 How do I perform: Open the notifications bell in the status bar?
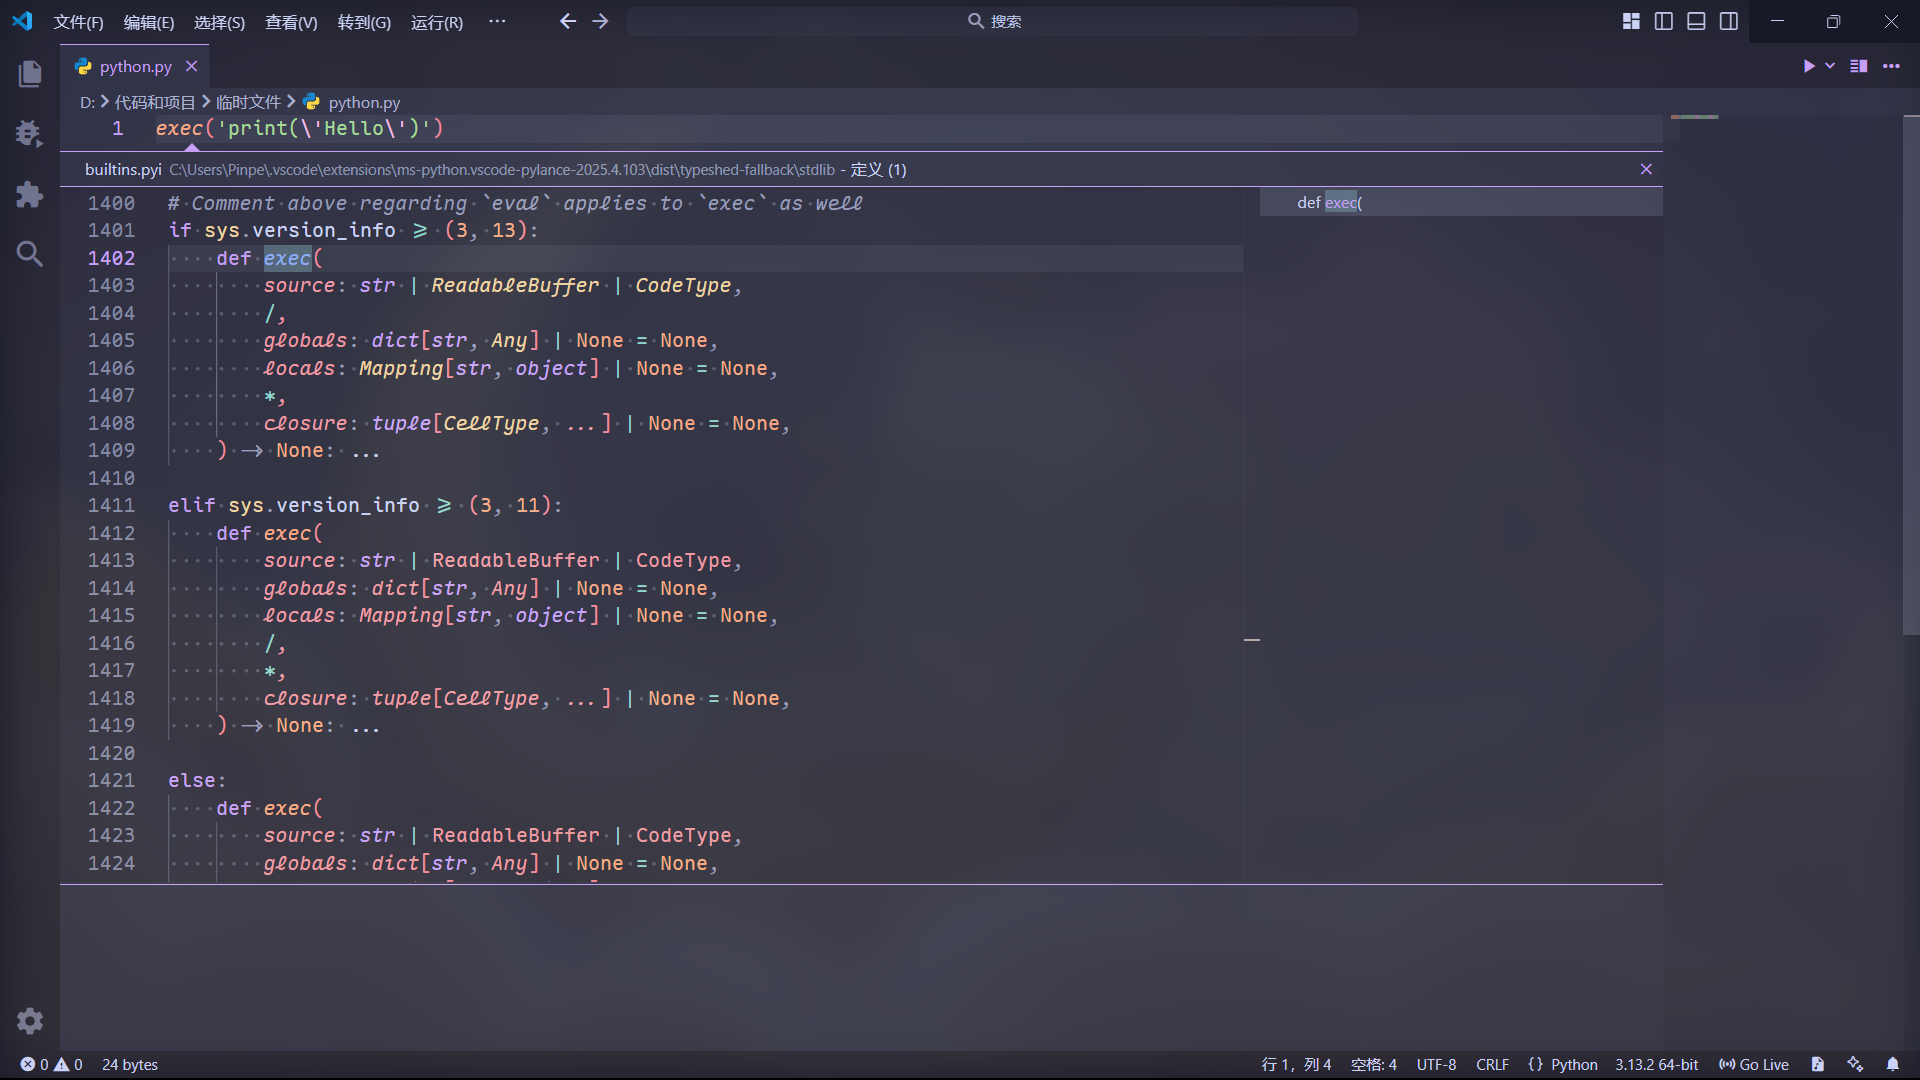click(1892, 1064)
